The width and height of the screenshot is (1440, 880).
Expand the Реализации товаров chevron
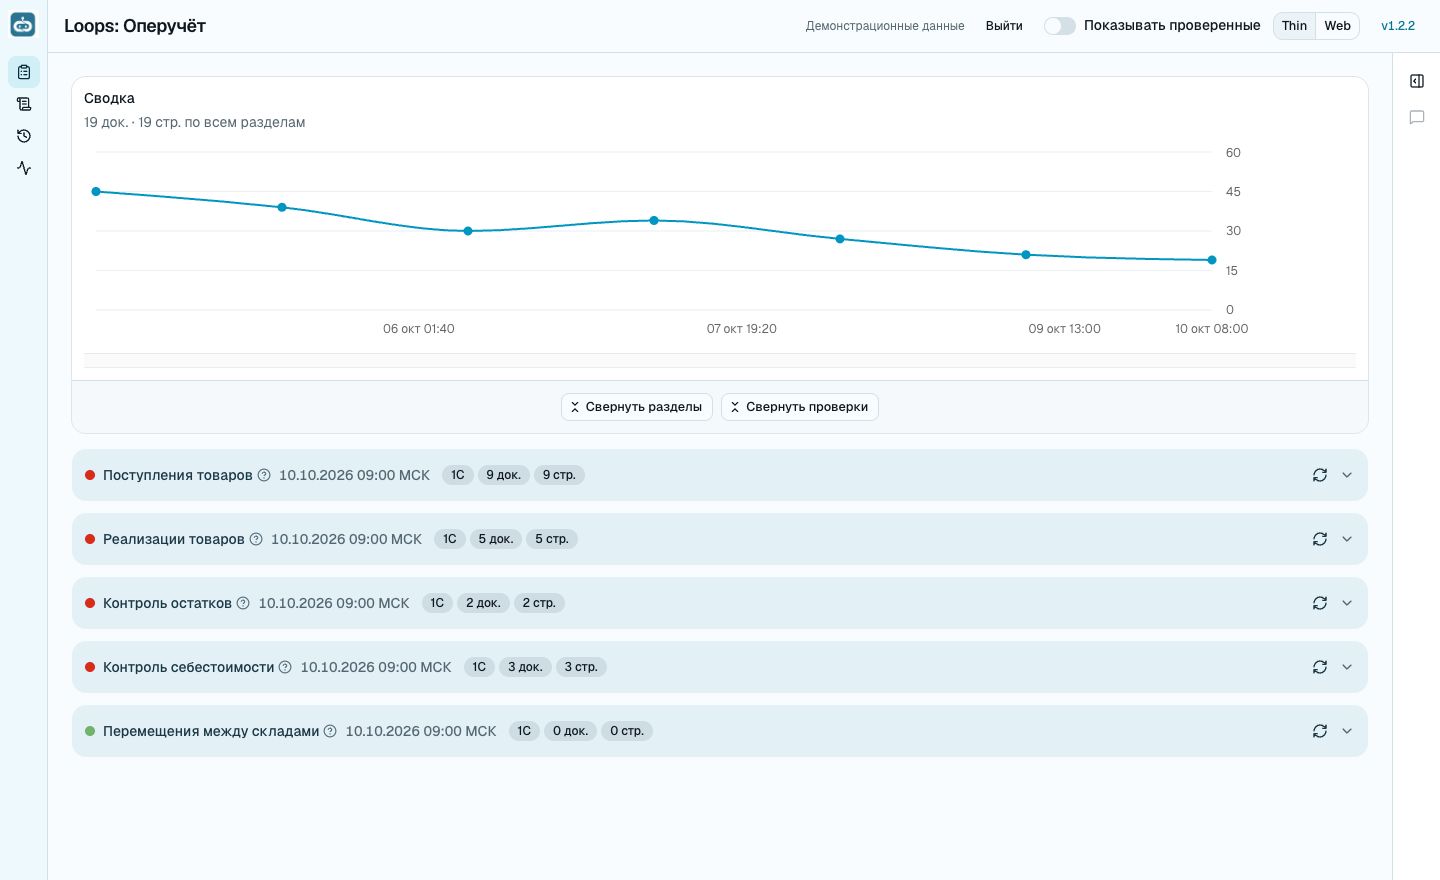pos(1347,539)
